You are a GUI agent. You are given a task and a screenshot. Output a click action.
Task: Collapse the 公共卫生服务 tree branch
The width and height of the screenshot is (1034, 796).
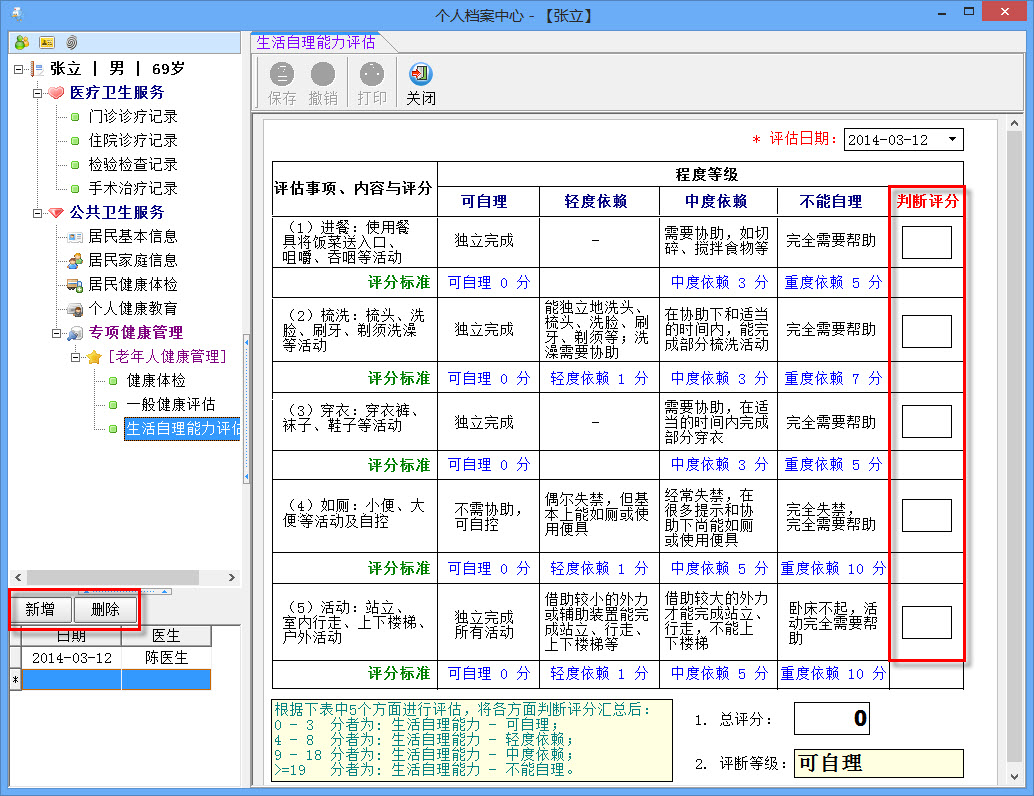tap(38, 213)
